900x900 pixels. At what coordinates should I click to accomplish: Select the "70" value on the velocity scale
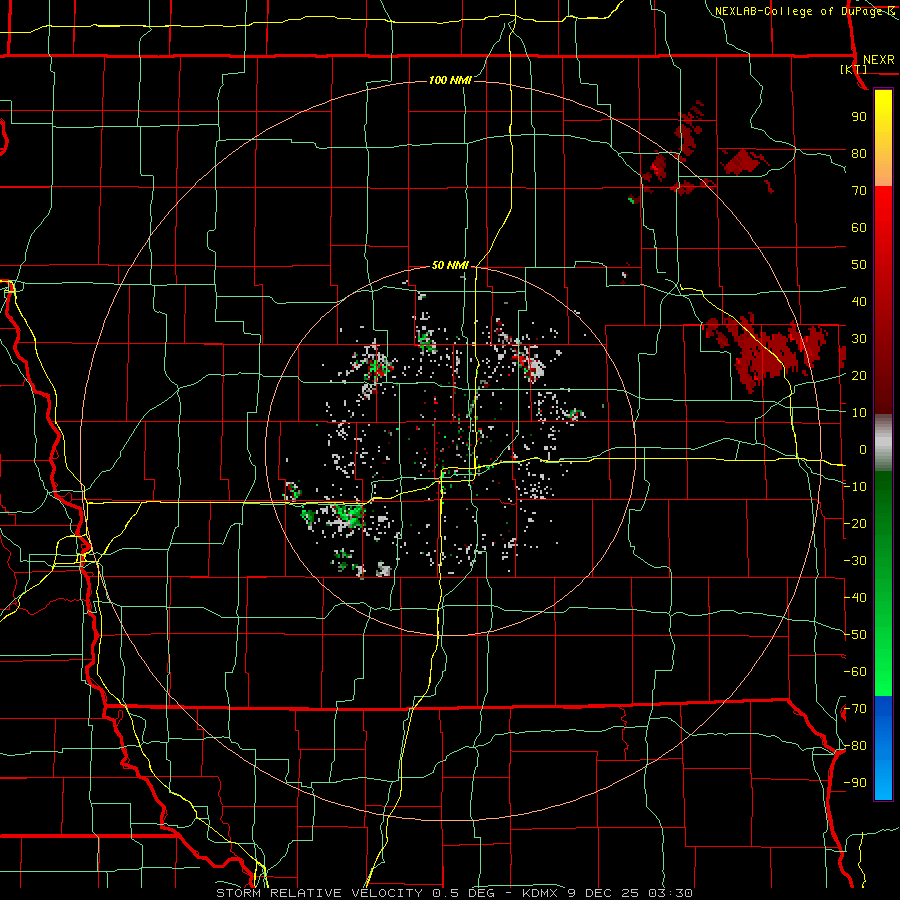pyautogui.click(x=859, y=191)
